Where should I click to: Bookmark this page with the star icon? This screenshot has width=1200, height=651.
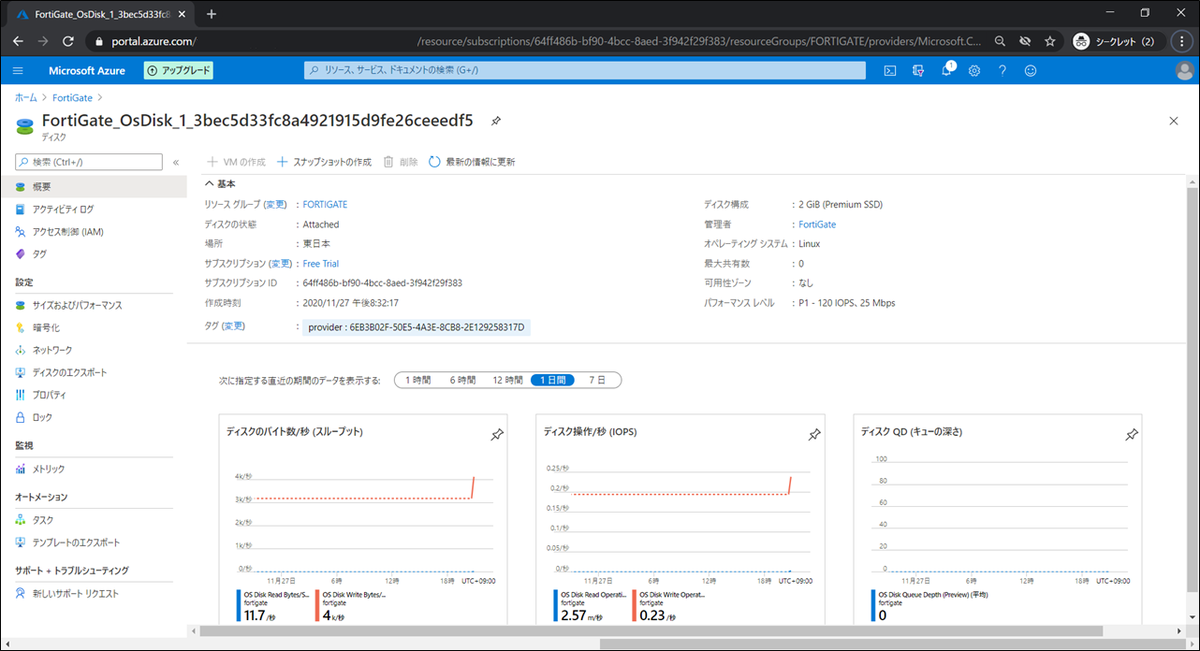(1050, 41)
